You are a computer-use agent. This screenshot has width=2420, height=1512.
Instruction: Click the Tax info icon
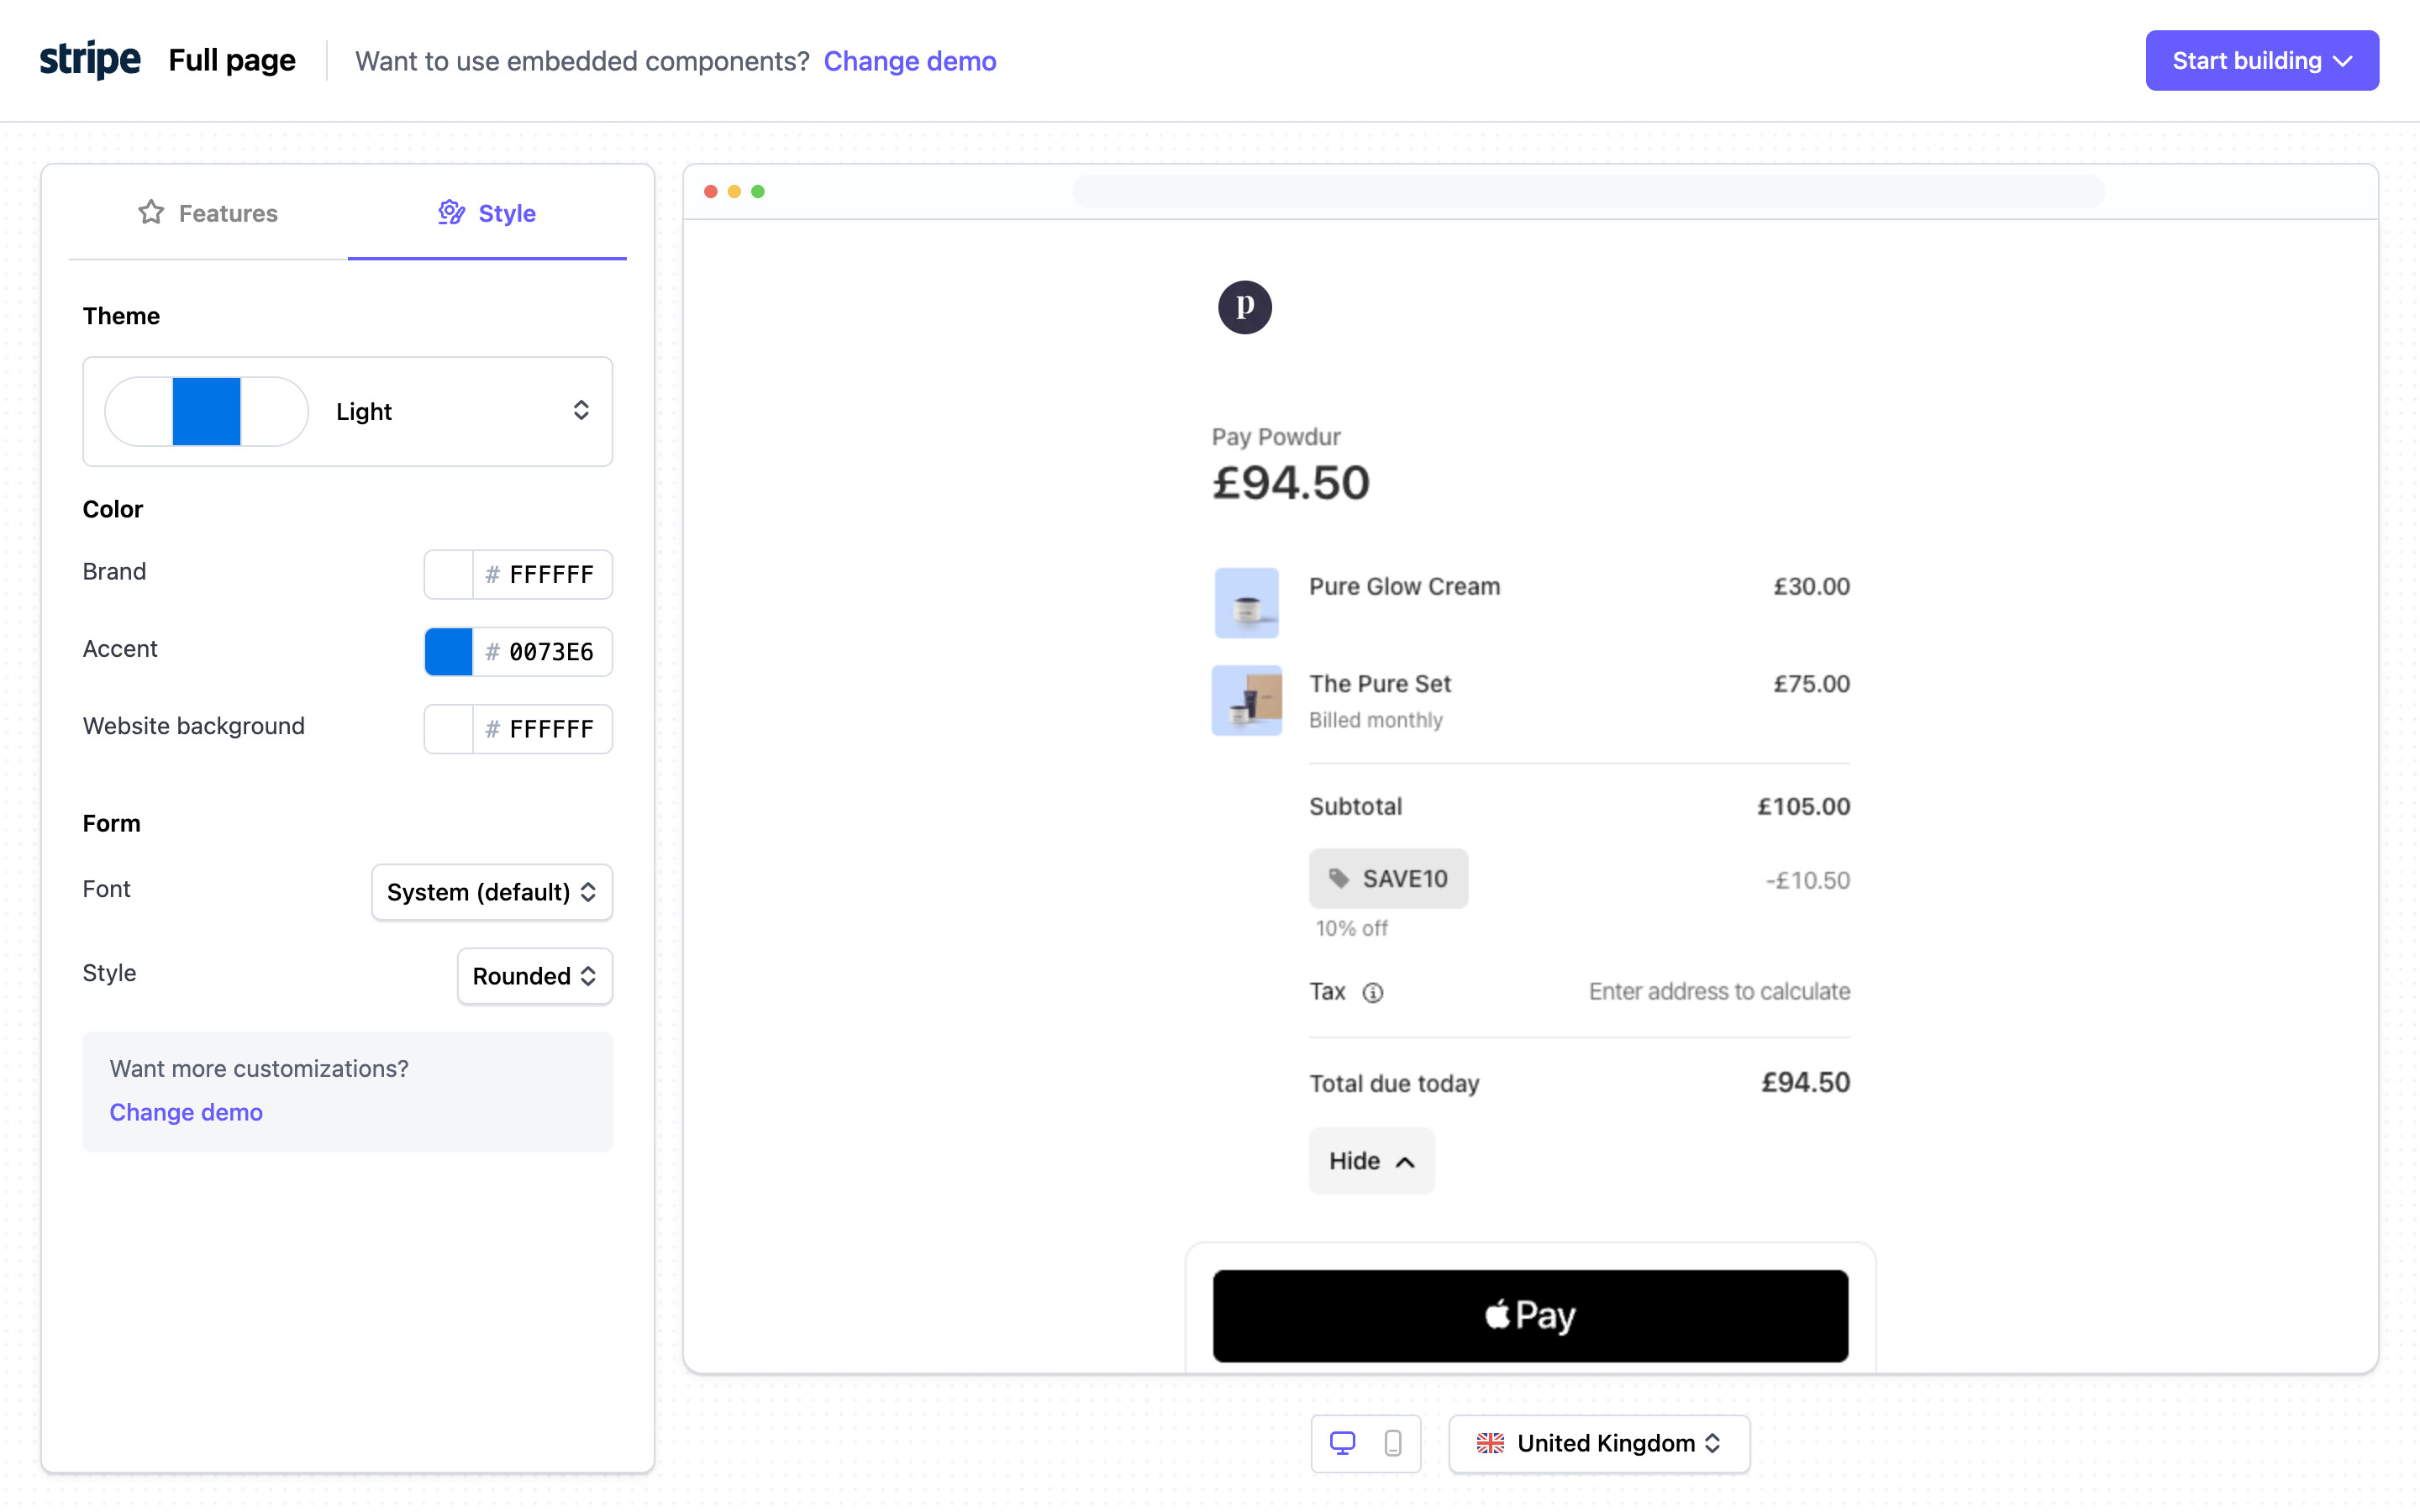[x=1373, y=992]
